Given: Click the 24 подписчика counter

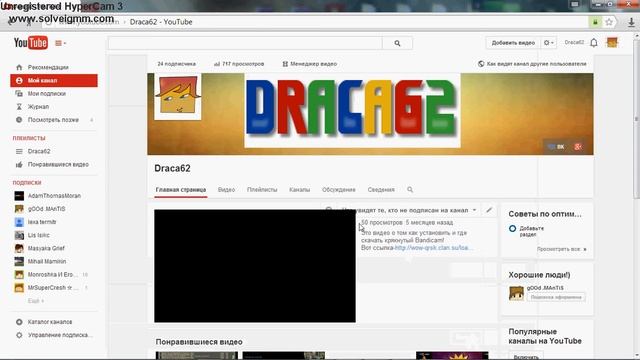Looking at the screenshot, I should [x=176, y=64].
